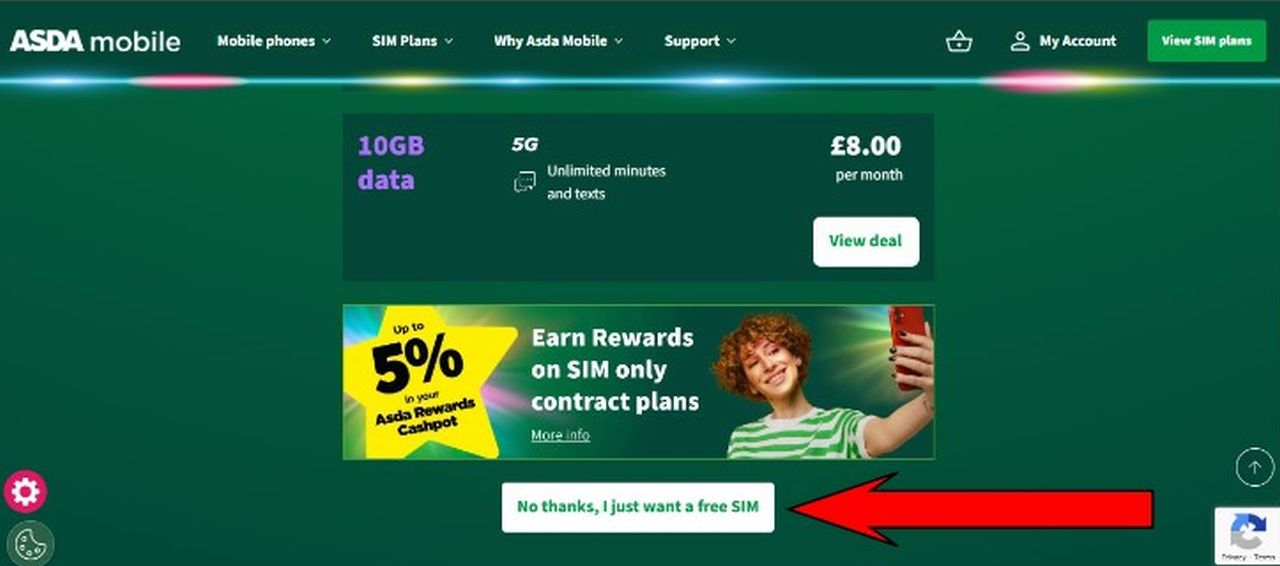Click the 5% Asda Rewards Cashpot star
This screenshot has height=566, width=1280.
coord(432,382)
